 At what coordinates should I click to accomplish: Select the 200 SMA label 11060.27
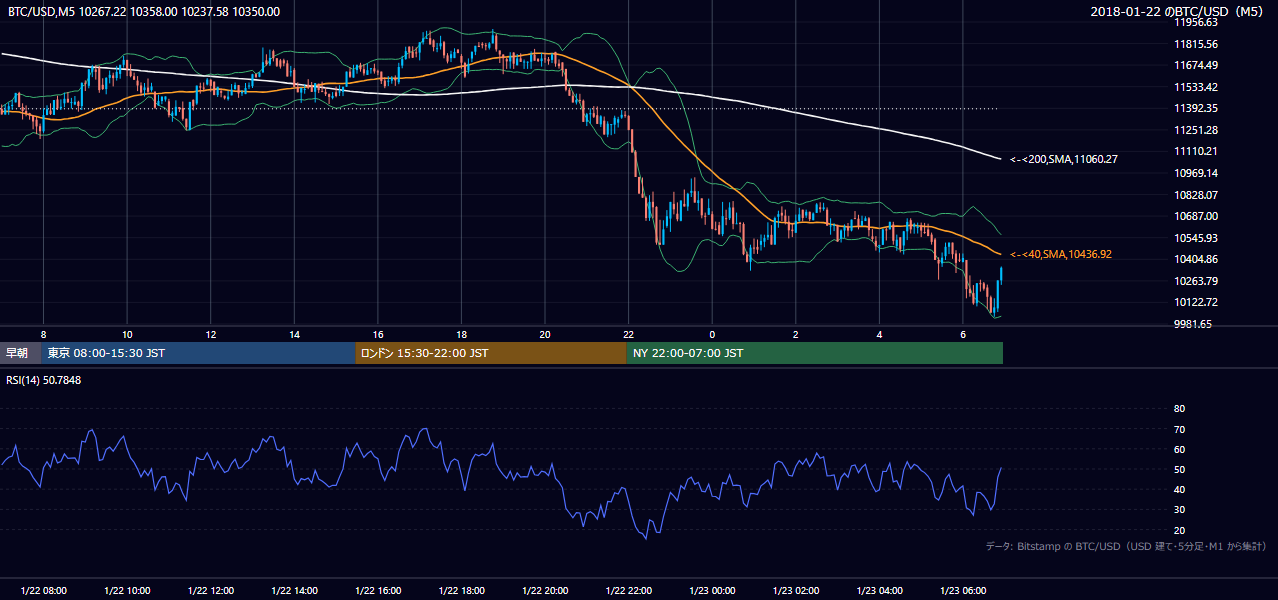[x=1064, y=159]
